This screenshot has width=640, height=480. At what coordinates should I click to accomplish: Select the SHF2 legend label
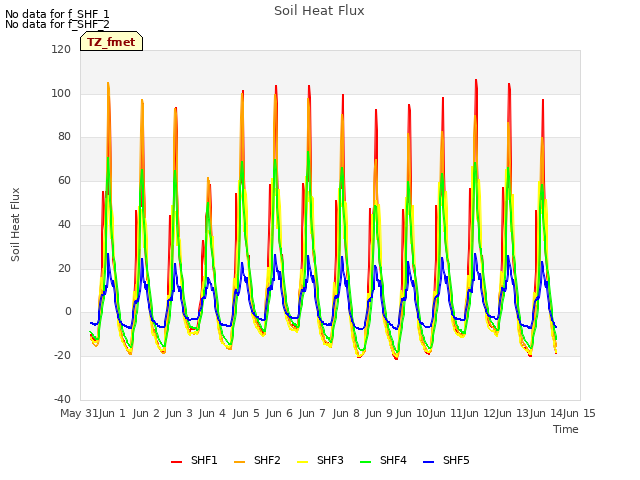(267, 460)
